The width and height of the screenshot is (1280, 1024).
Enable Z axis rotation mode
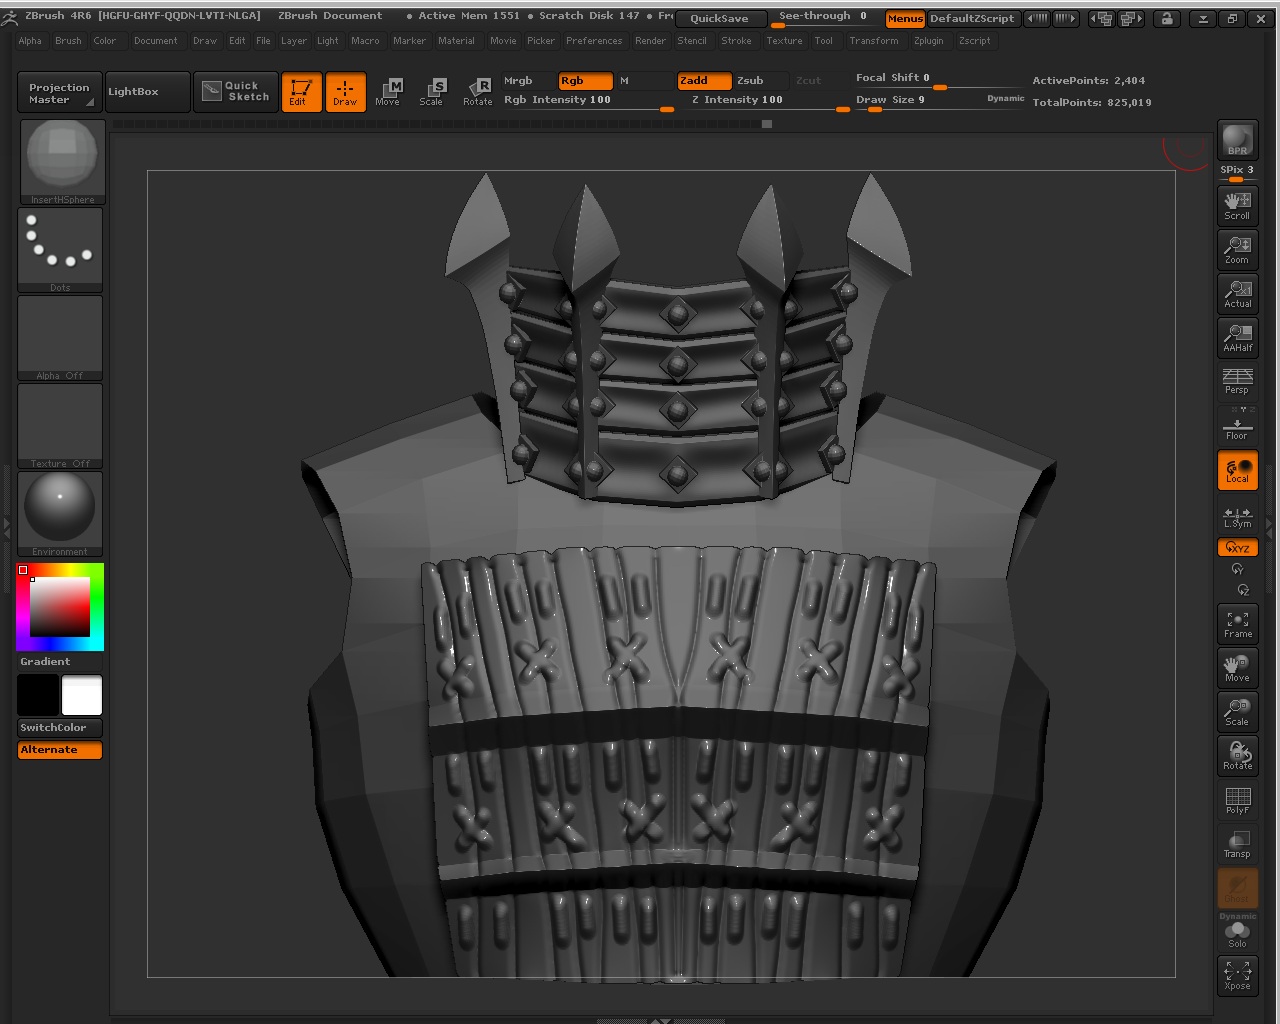point(1243,590)
